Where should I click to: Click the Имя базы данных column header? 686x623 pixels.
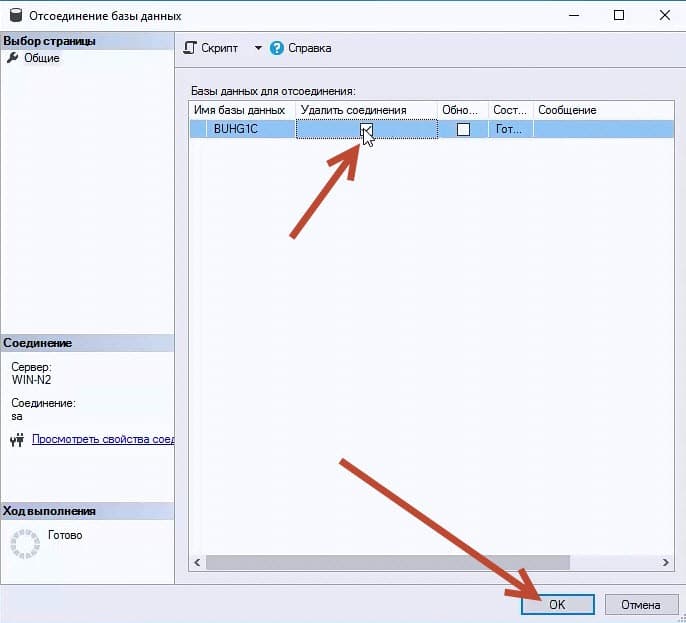pyautogui.click(x=240, y=110)
